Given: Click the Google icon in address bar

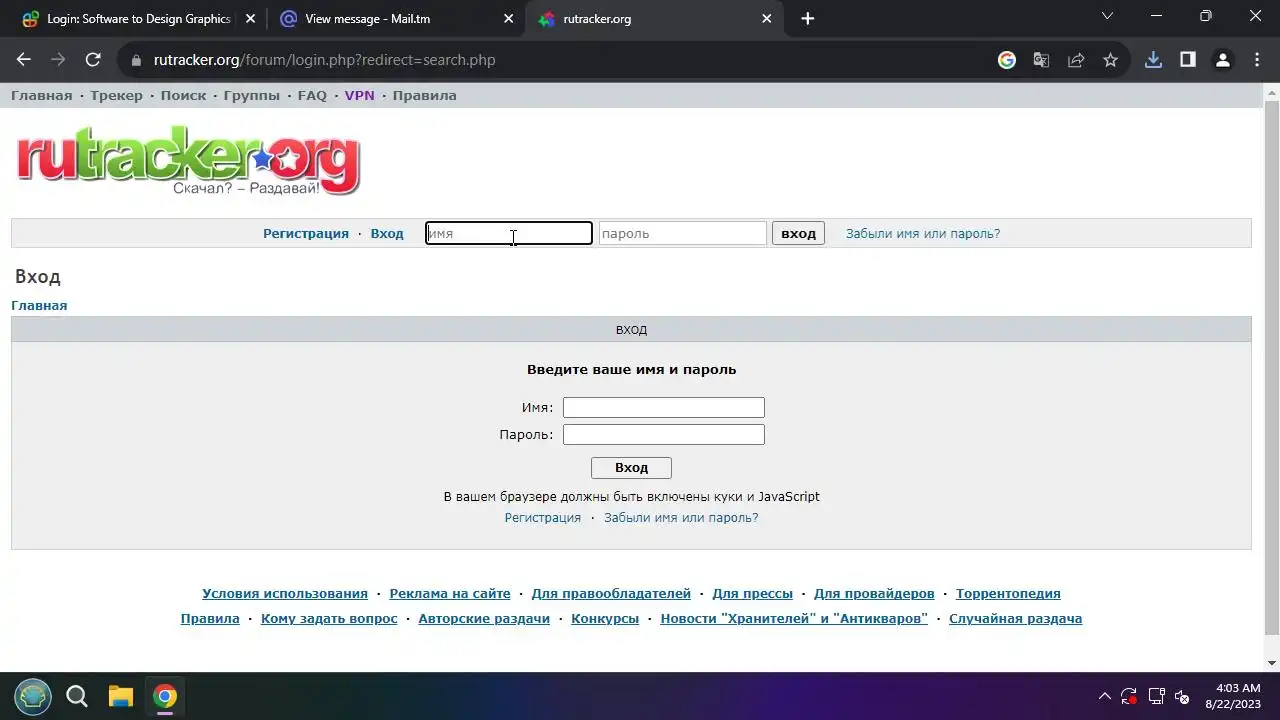Looking at the screenshot, I should click(1007, 60).
